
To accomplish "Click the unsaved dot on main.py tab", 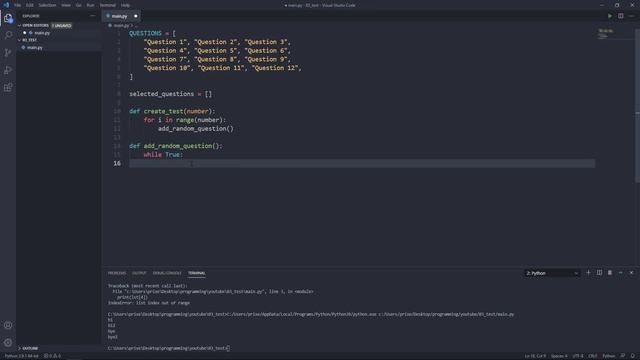I will coord(136,16).
